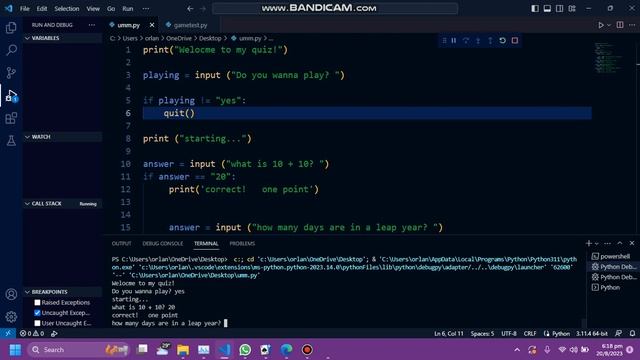Open the Selection menu

coord(67,8)
